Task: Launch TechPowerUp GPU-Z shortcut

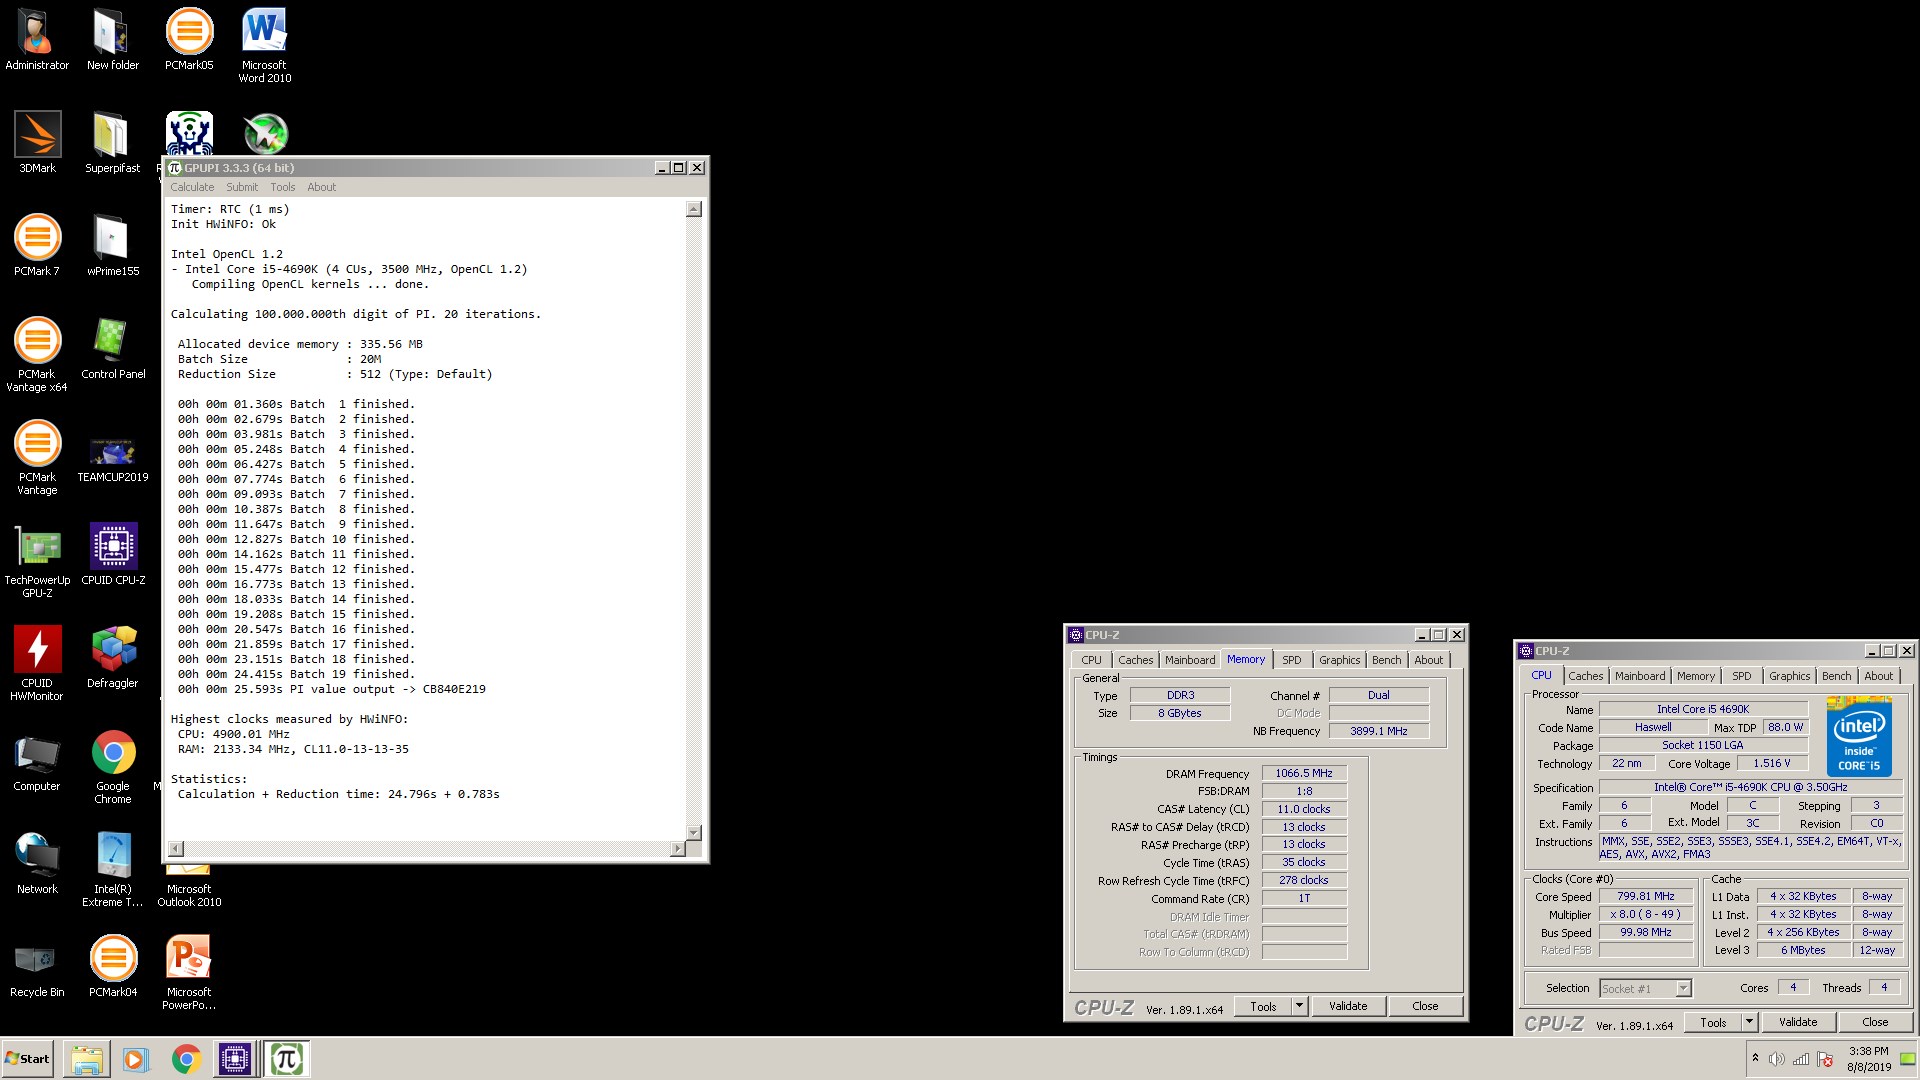Action: tap(37, 560)
